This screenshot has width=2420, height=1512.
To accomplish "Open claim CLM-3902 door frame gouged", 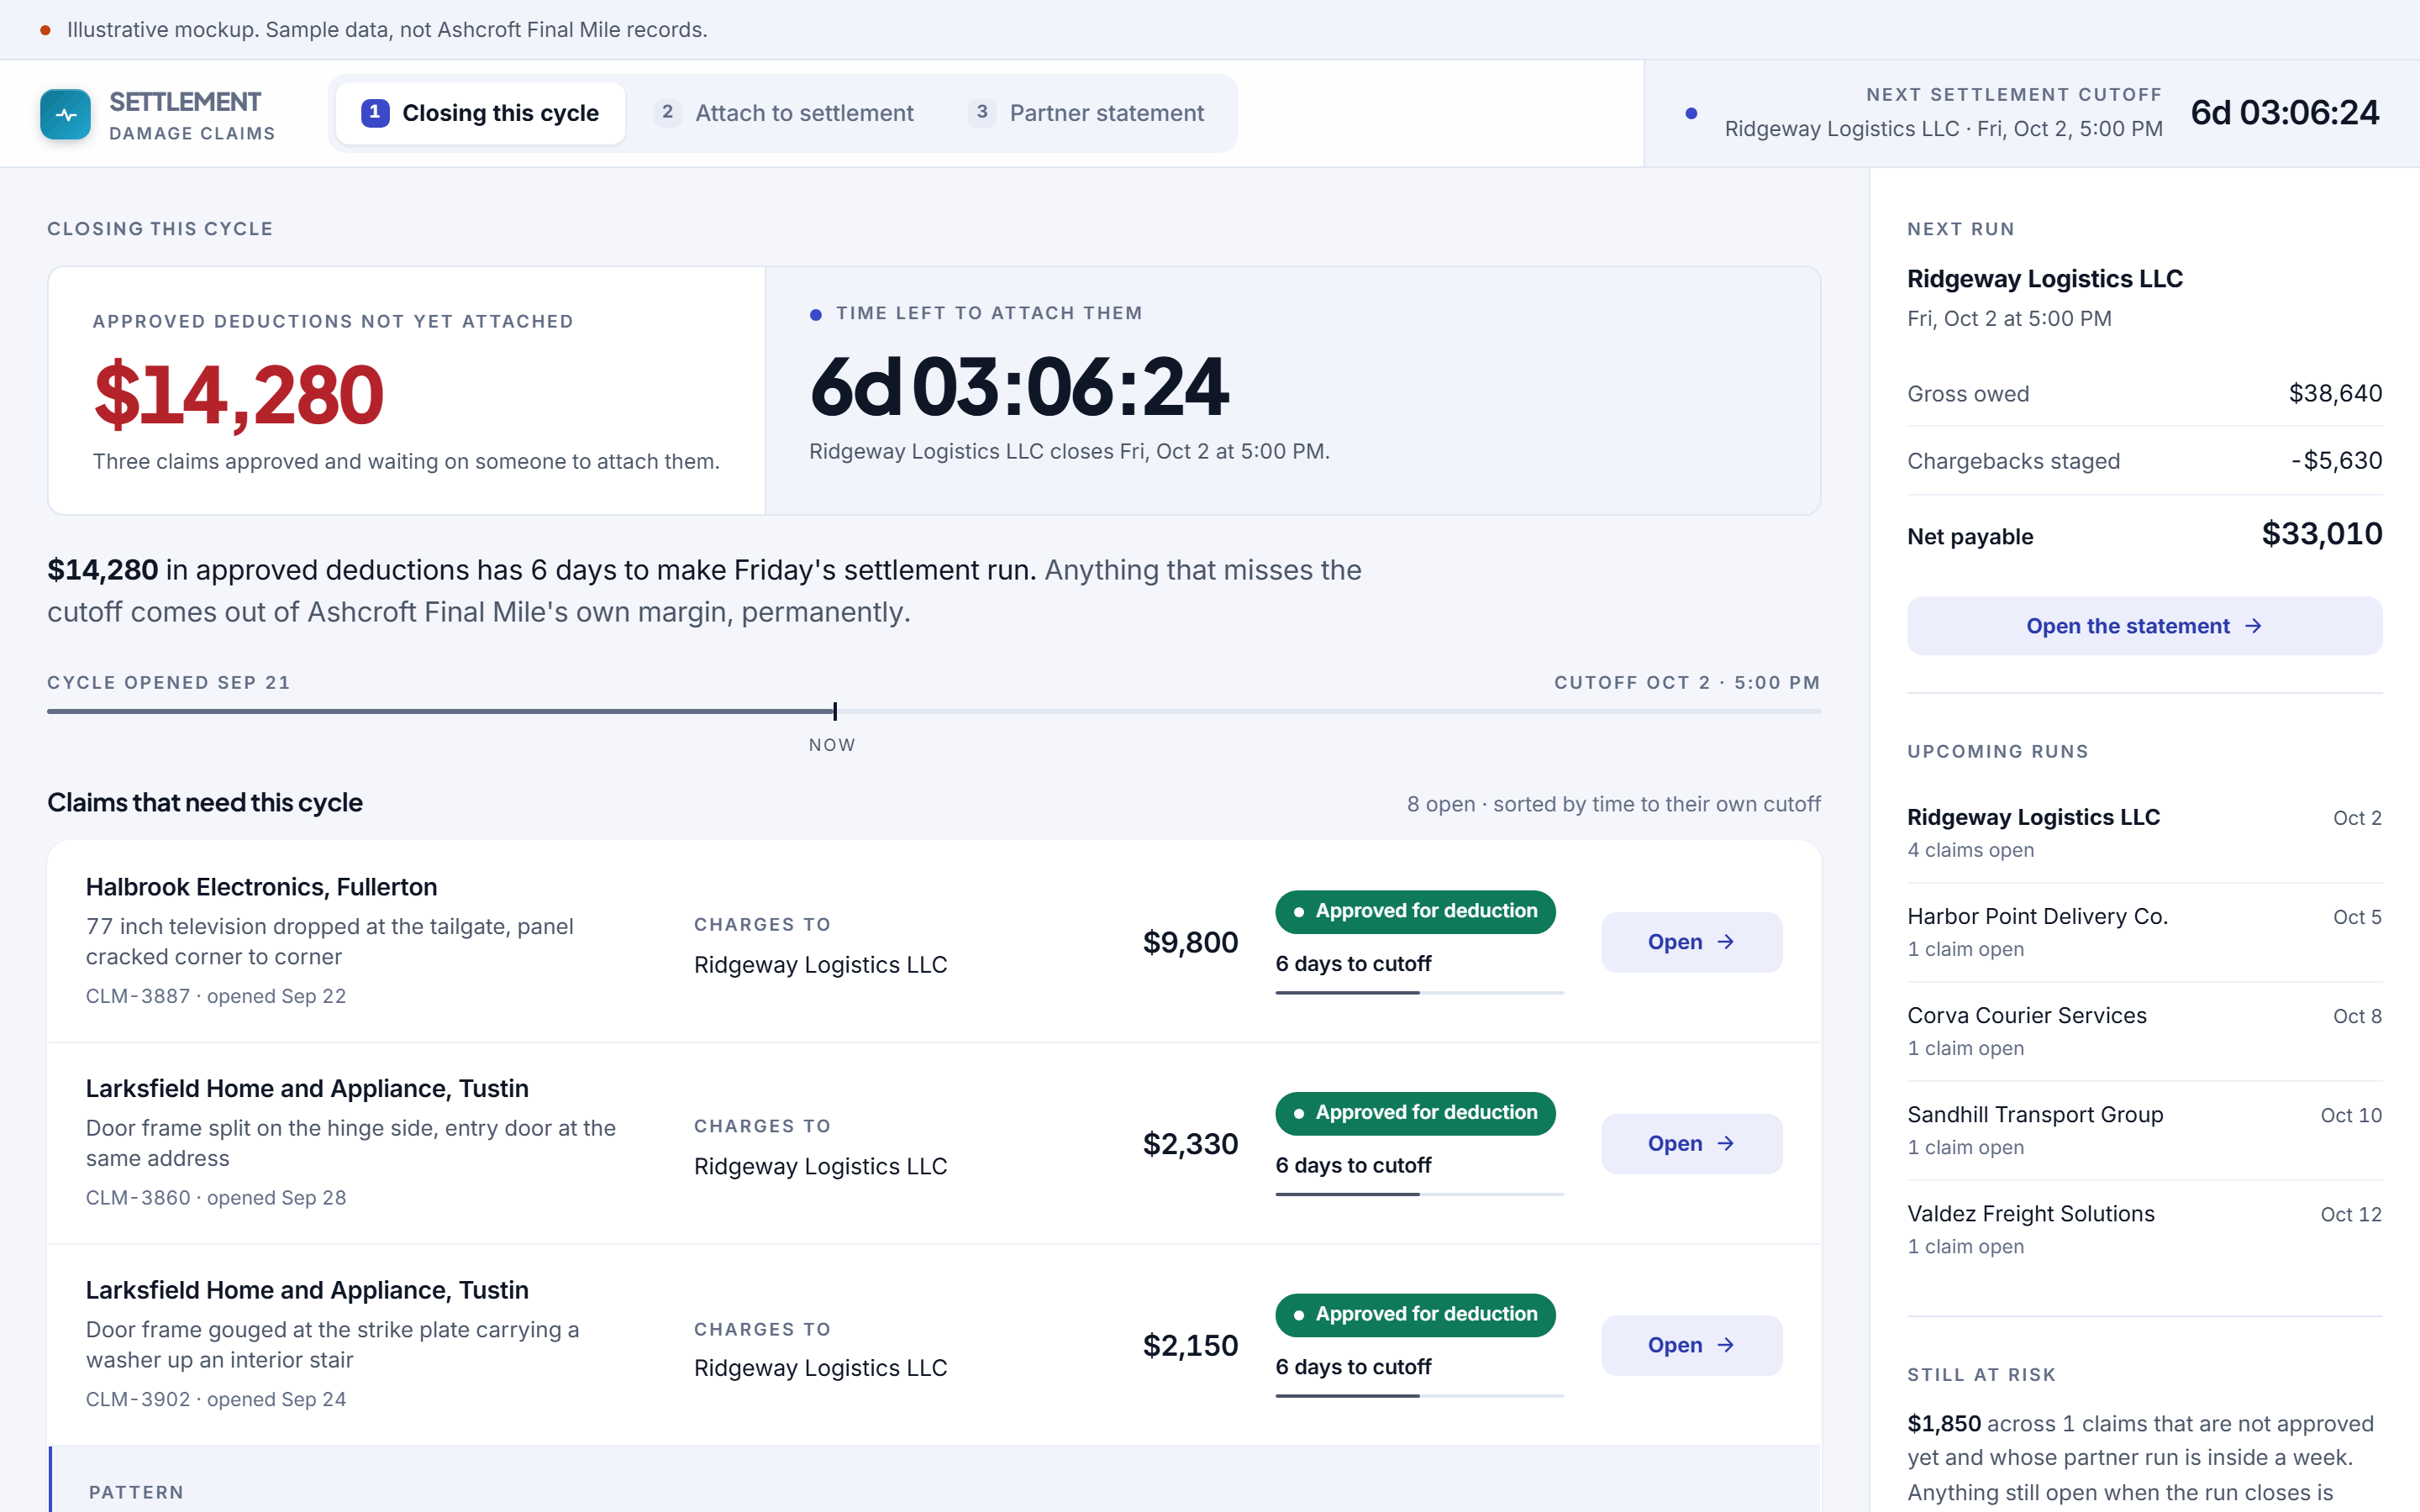I will (1691, 1345).
